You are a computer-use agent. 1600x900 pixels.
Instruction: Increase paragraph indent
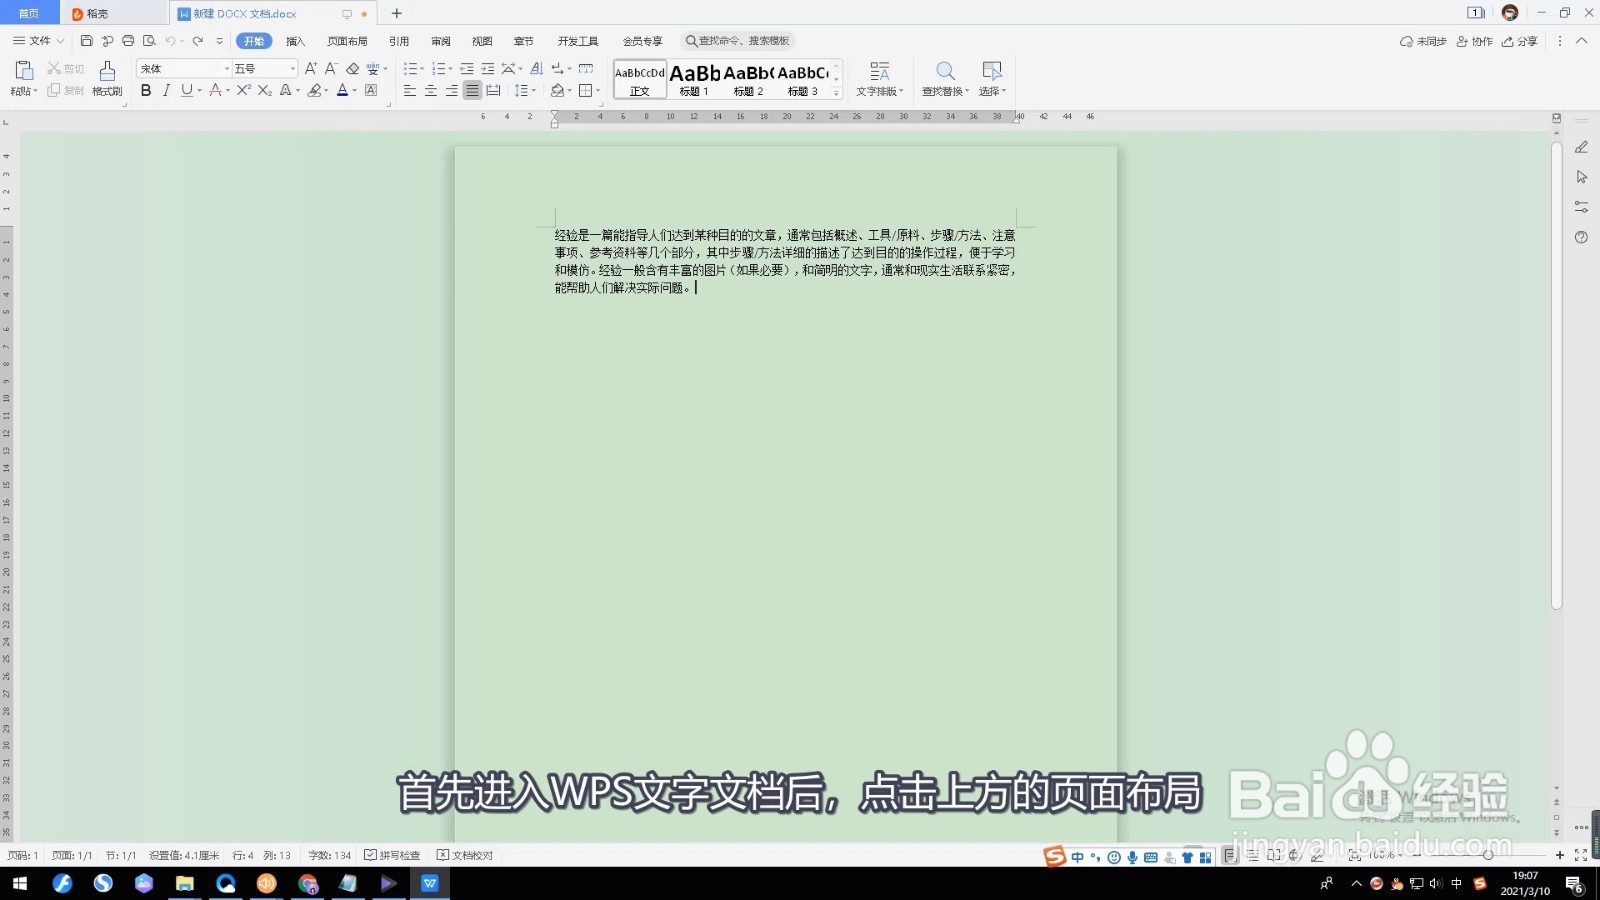[x=488, y=68]
